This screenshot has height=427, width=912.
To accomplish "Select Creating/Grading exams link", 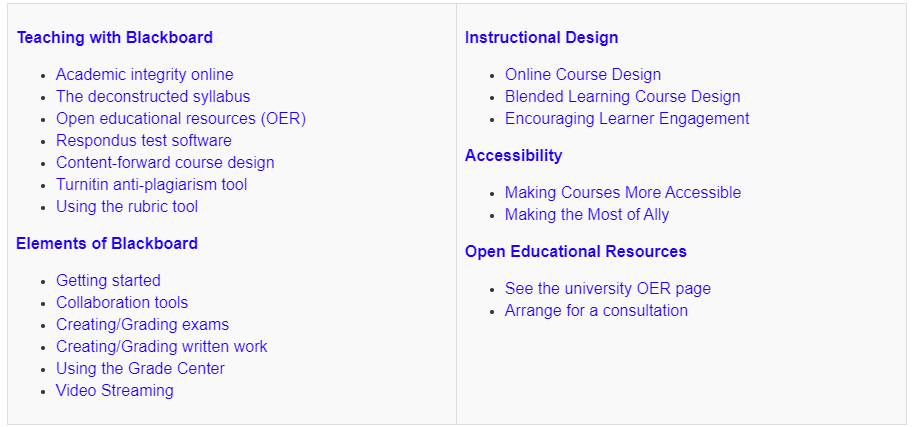I will 142,324.
